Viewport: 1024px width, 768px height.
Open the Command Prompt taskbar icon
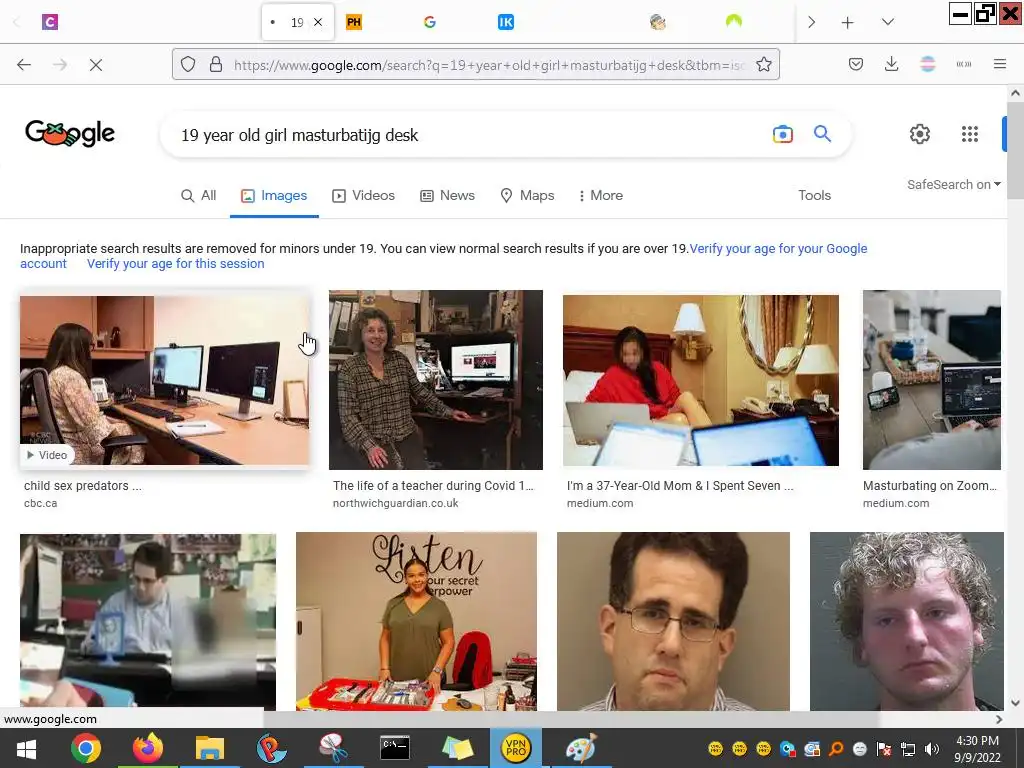(x=395, y=748)
